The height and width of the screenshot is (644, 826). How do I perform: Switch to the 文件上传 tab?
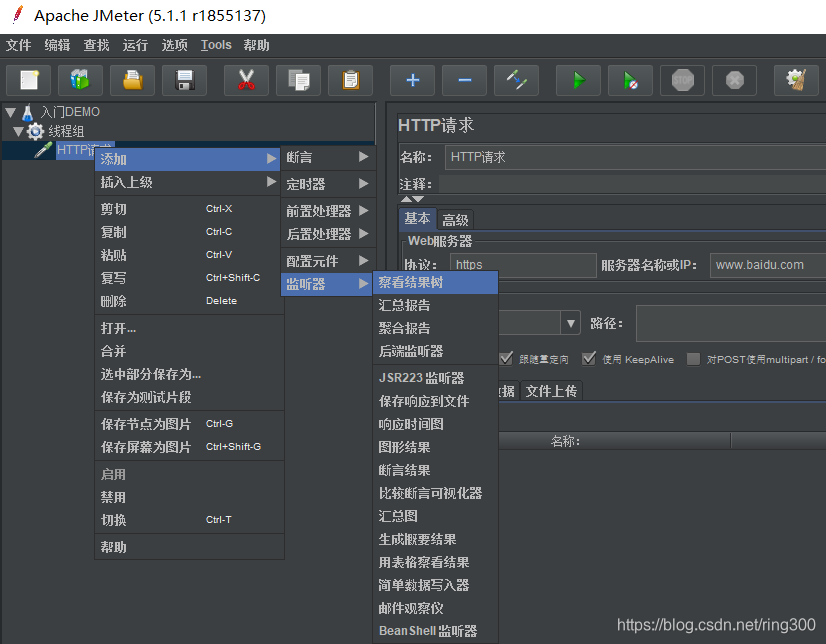pos(551,391)
